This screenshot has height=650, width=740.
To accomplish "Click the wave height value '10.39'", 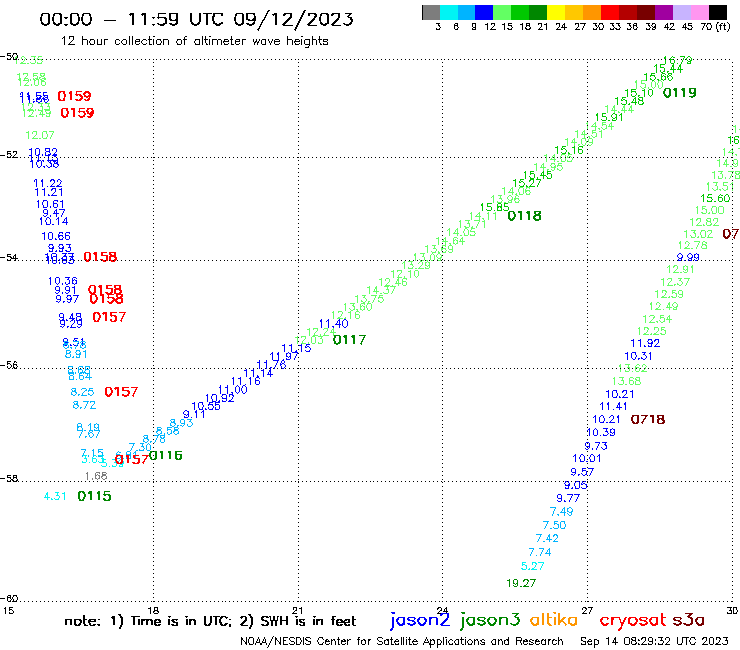I will pos(601,432).
